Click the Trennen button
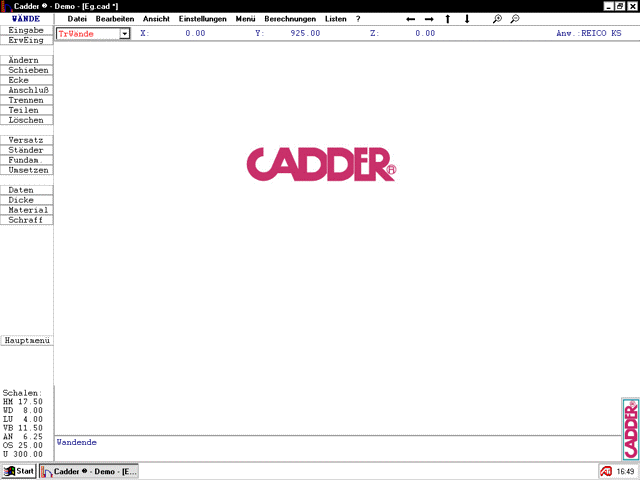The height and width of the screenshot is (480, 640). [27, 100]
